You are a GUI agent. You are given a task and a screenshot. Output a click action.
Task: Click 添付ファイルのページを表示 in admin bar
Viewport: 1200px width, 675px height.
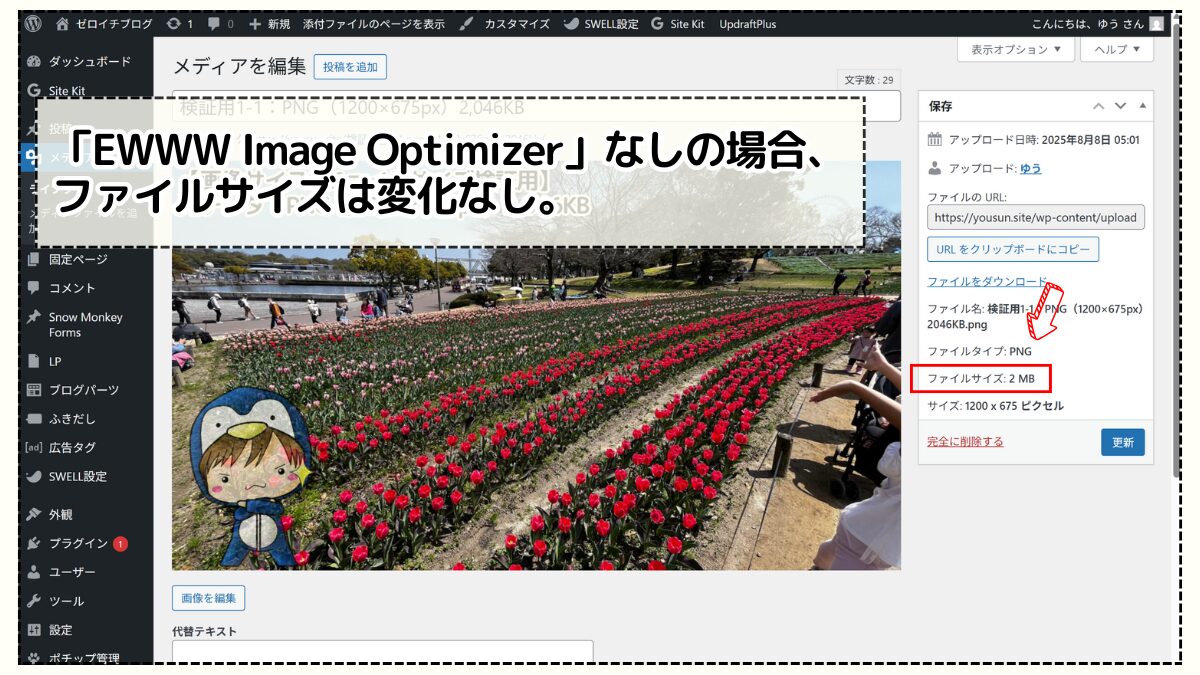[373, 24]
